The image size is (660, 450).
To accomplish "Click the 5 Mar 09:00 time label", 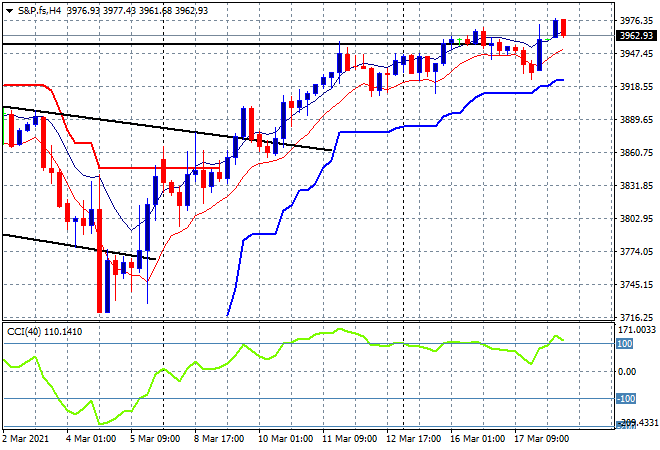I will (x=155, y=439).
